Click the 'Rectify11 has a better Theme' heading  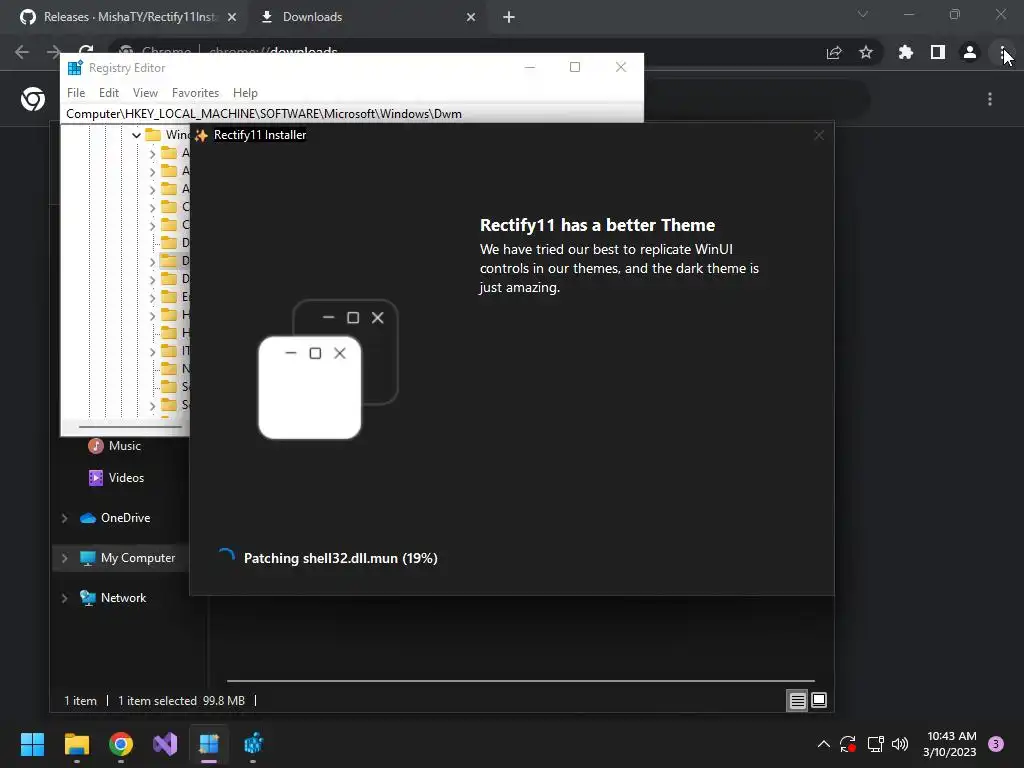pos(597,225)
